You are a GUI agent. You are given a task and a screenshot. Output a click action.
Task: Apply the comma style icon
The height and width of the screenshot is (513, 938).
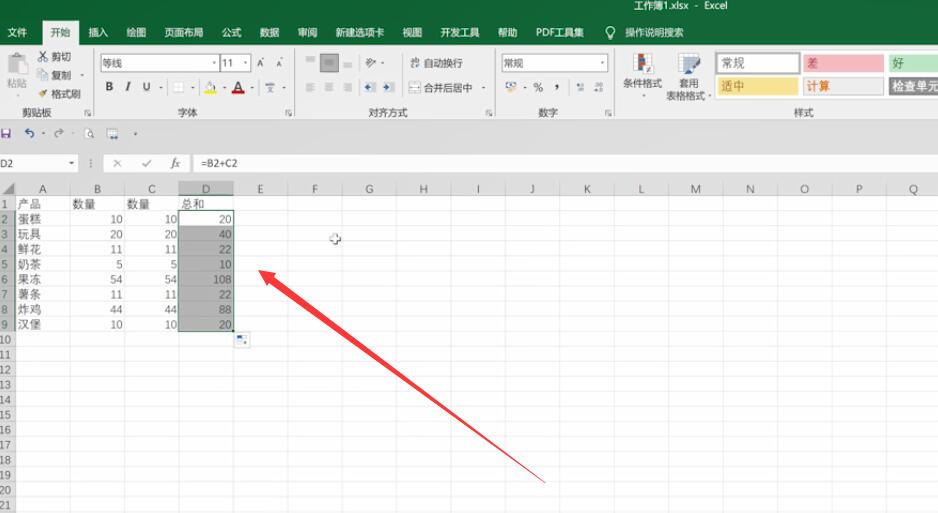click(x=557, y=87)
